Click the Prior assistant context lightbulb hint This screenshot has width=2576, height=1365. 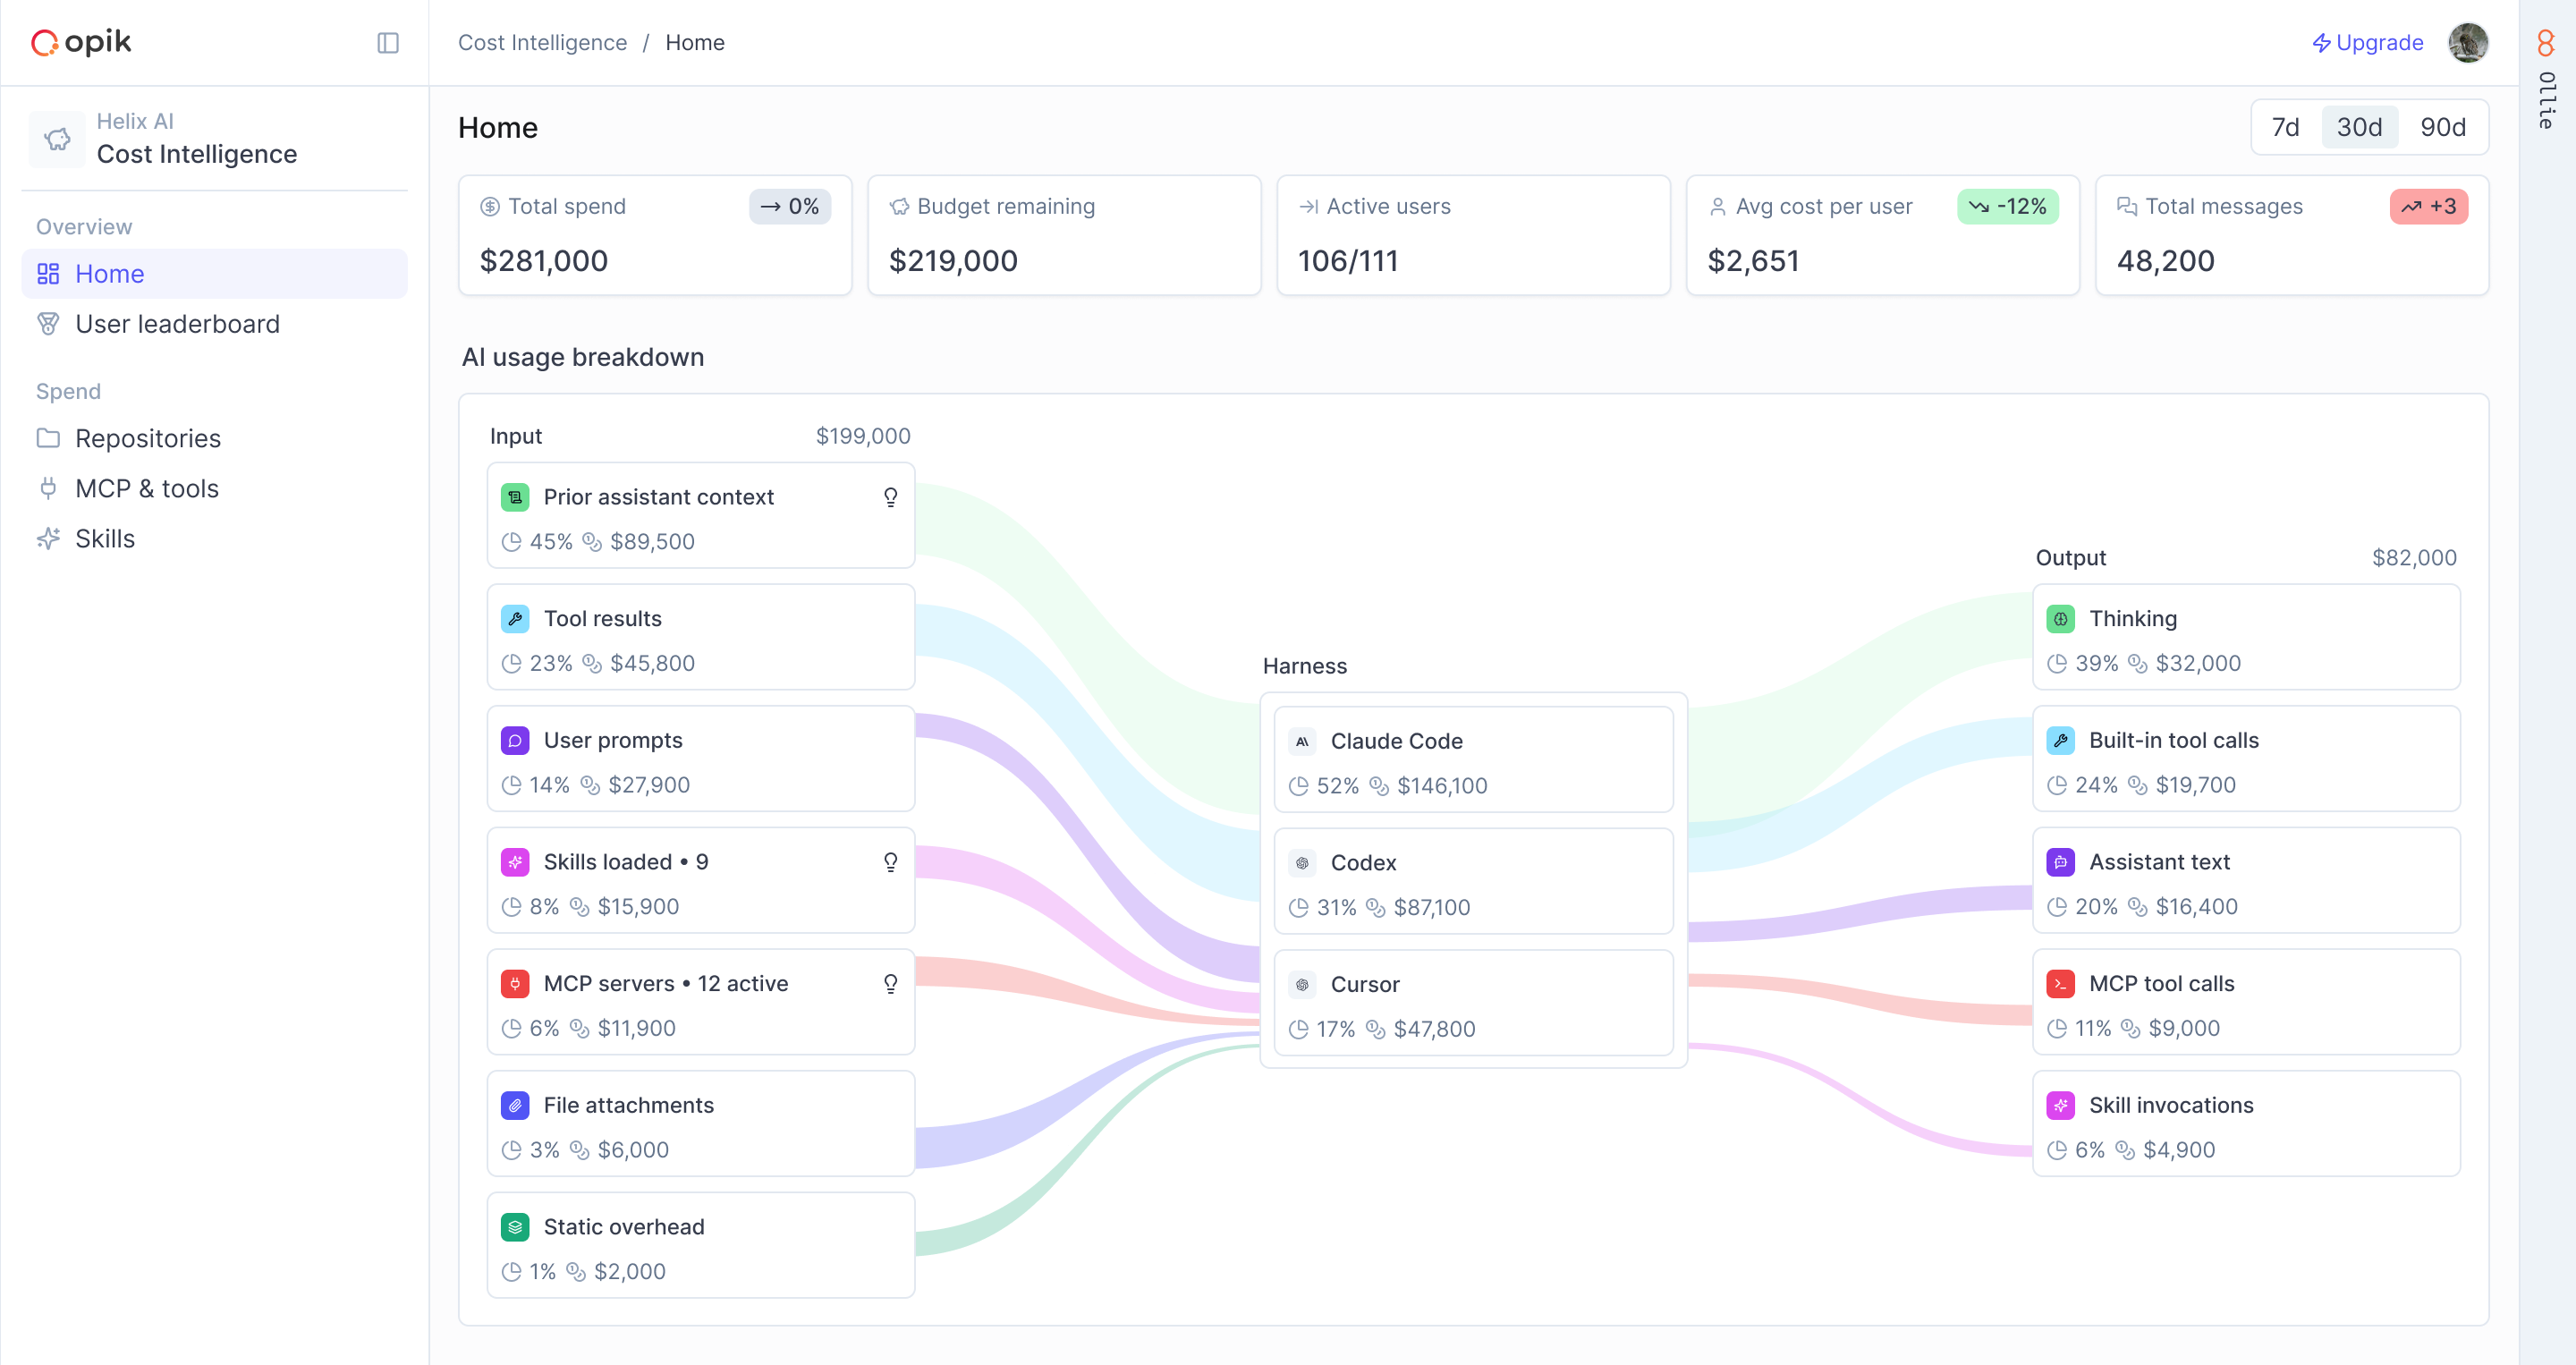tap(890, 497)
